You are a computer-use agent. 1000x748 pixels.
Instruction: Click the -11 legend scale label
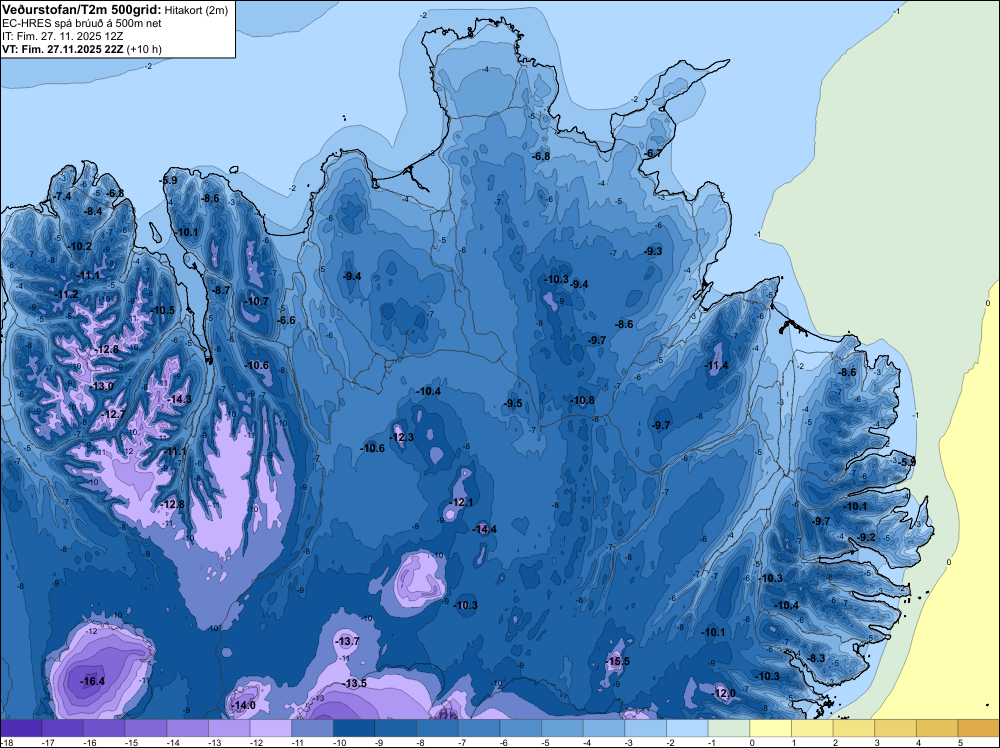tap(298, 742)
